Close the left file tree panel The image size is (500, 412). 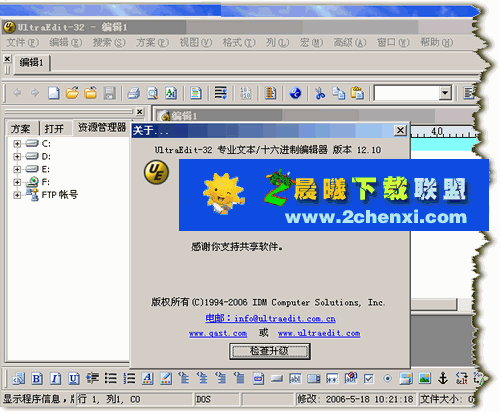[140, 112]
